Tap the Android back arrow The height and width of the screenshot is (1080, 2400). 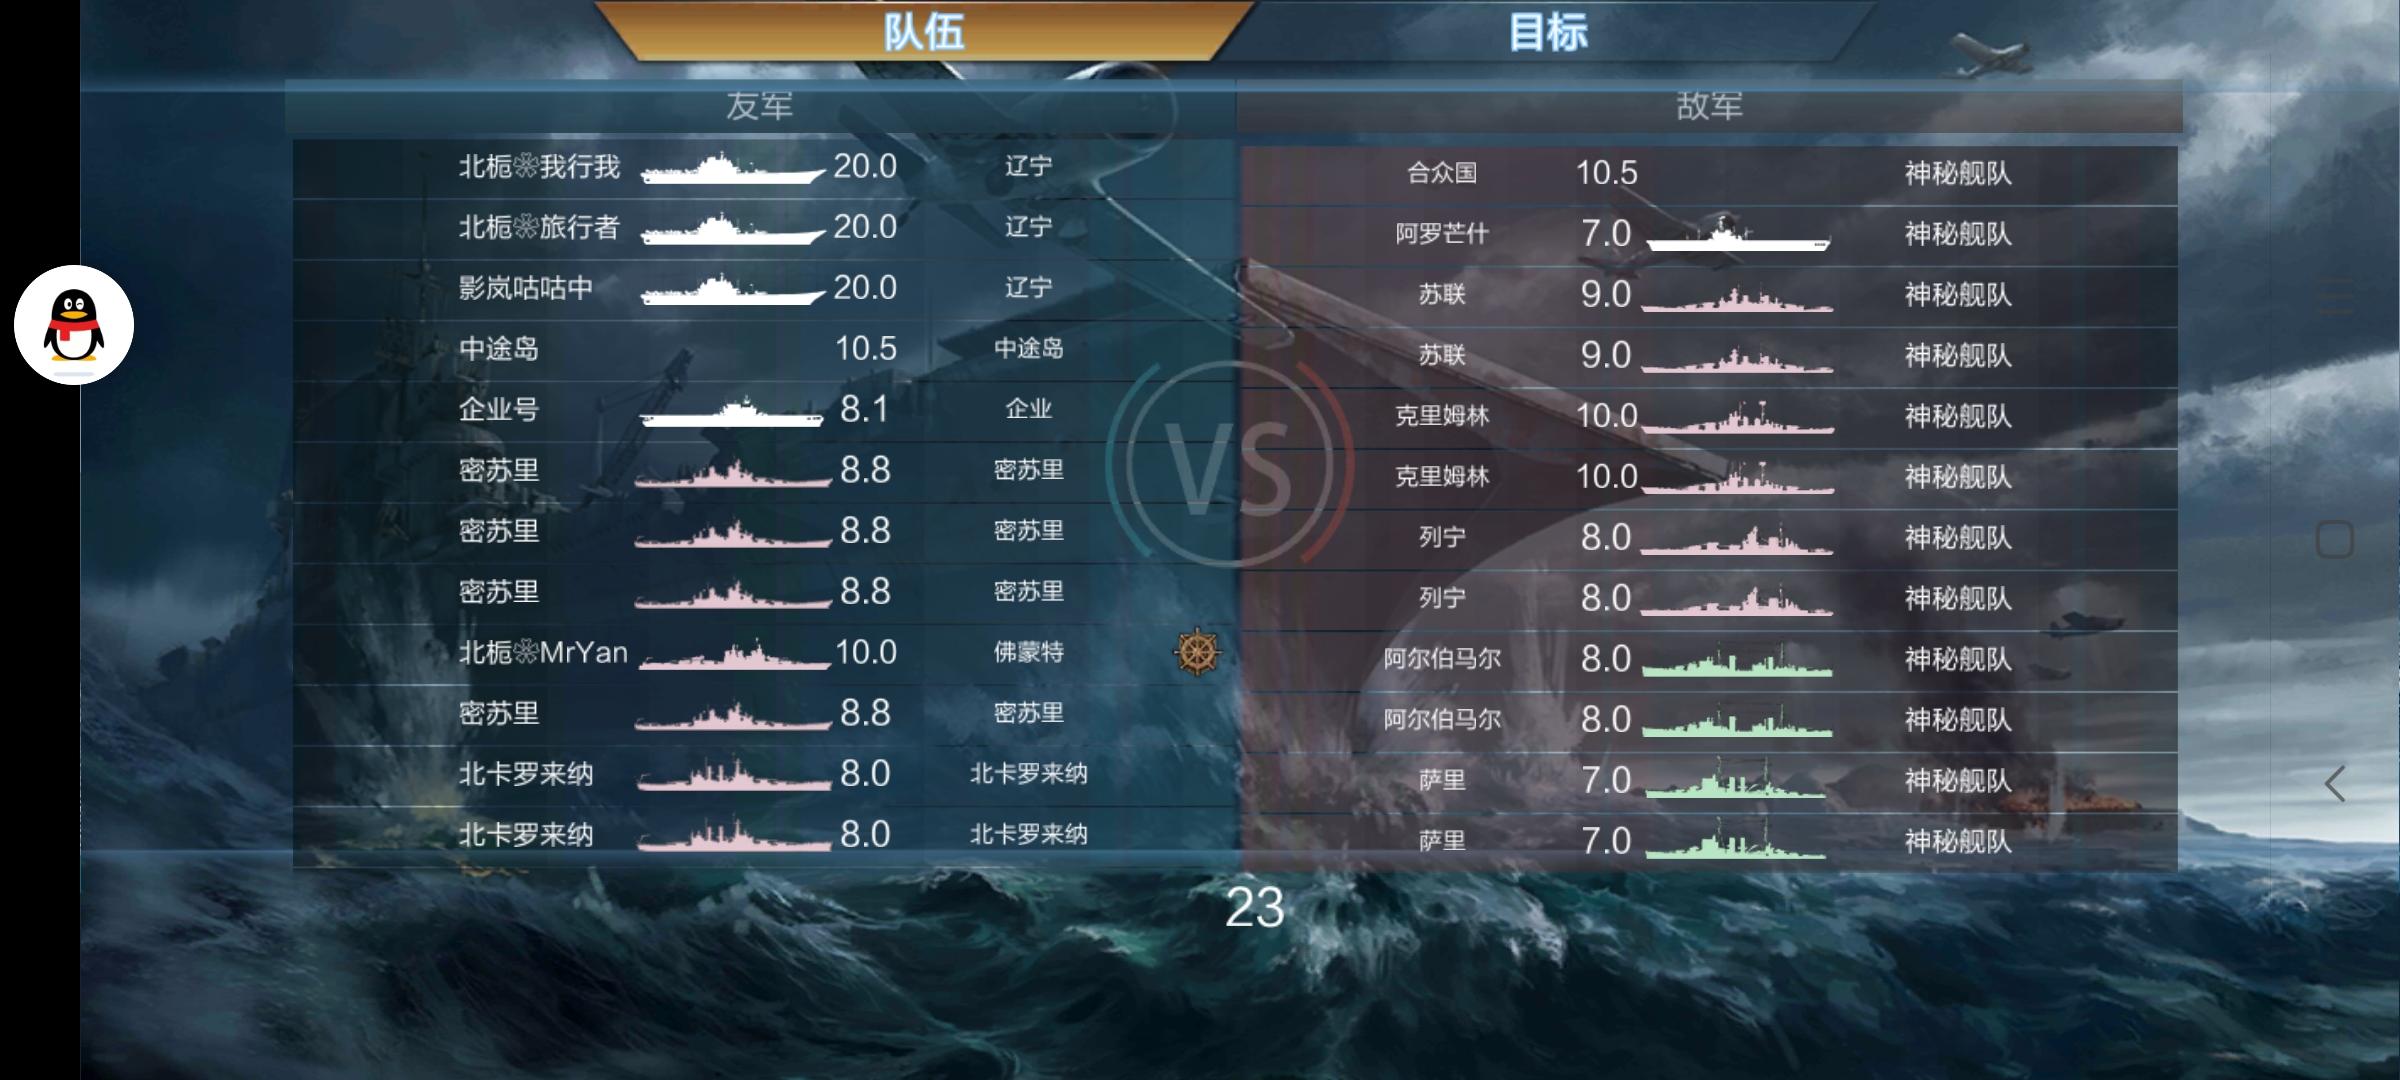2335,784
